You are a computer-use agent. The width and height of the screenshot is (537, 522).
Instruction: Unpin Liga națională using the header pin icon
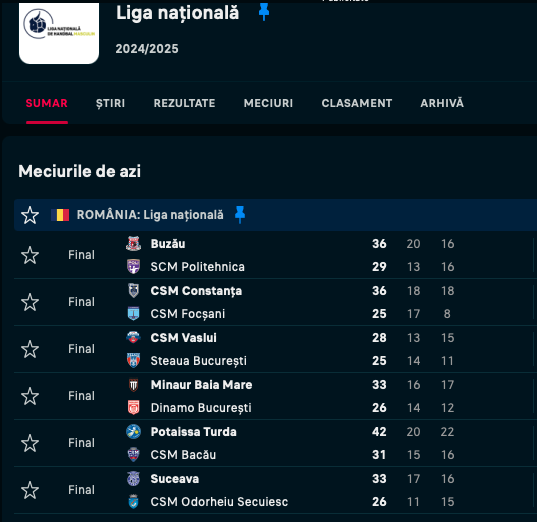click(264, 12)
